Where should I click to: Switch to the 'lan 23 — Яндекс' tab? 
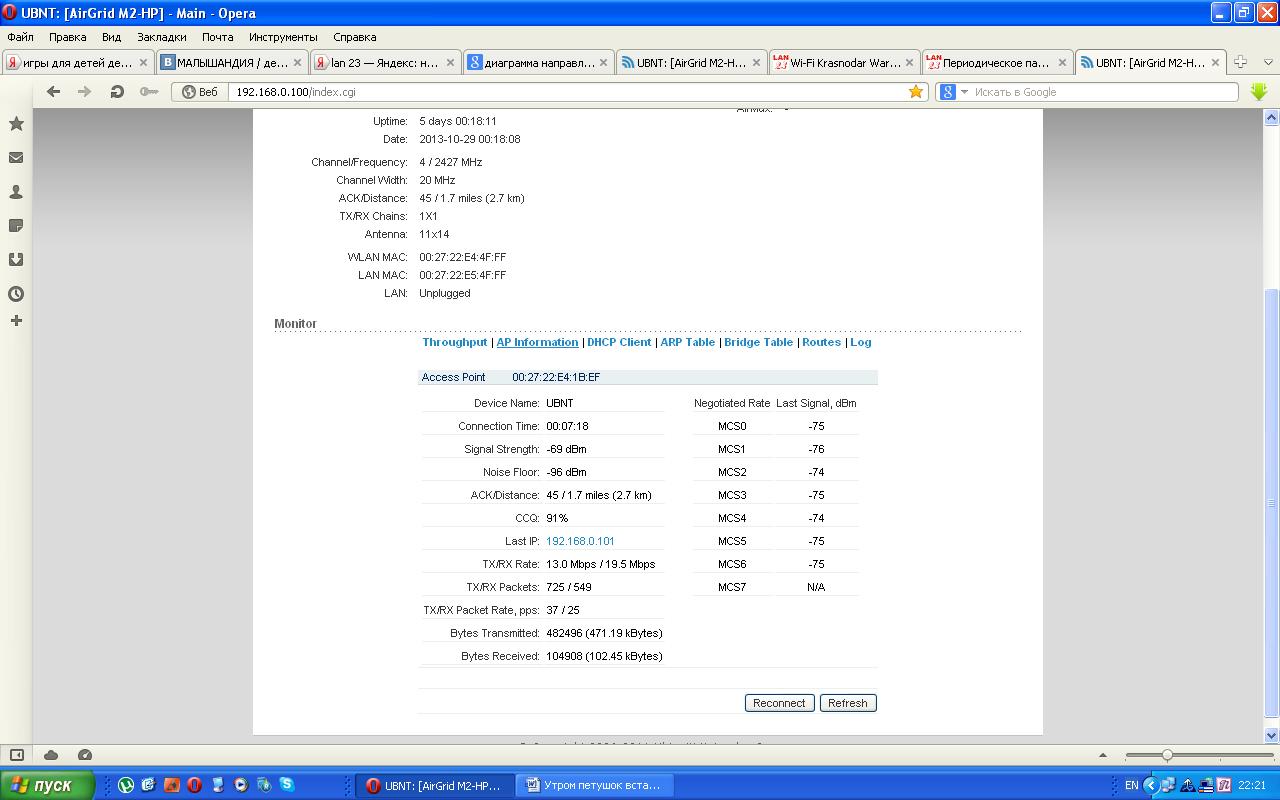pos(384,62)
